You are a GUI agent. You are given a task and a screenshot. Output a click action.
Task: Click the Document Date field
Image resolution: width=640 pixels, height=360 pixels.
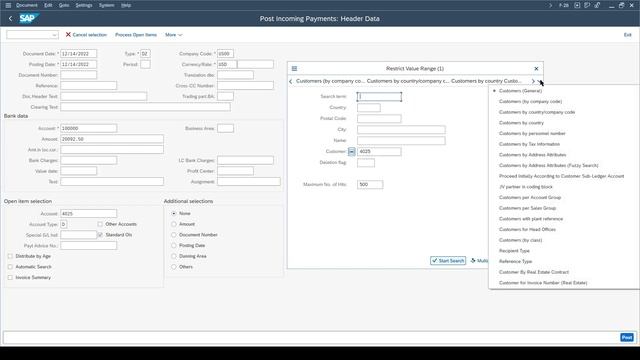pos(78,54)
